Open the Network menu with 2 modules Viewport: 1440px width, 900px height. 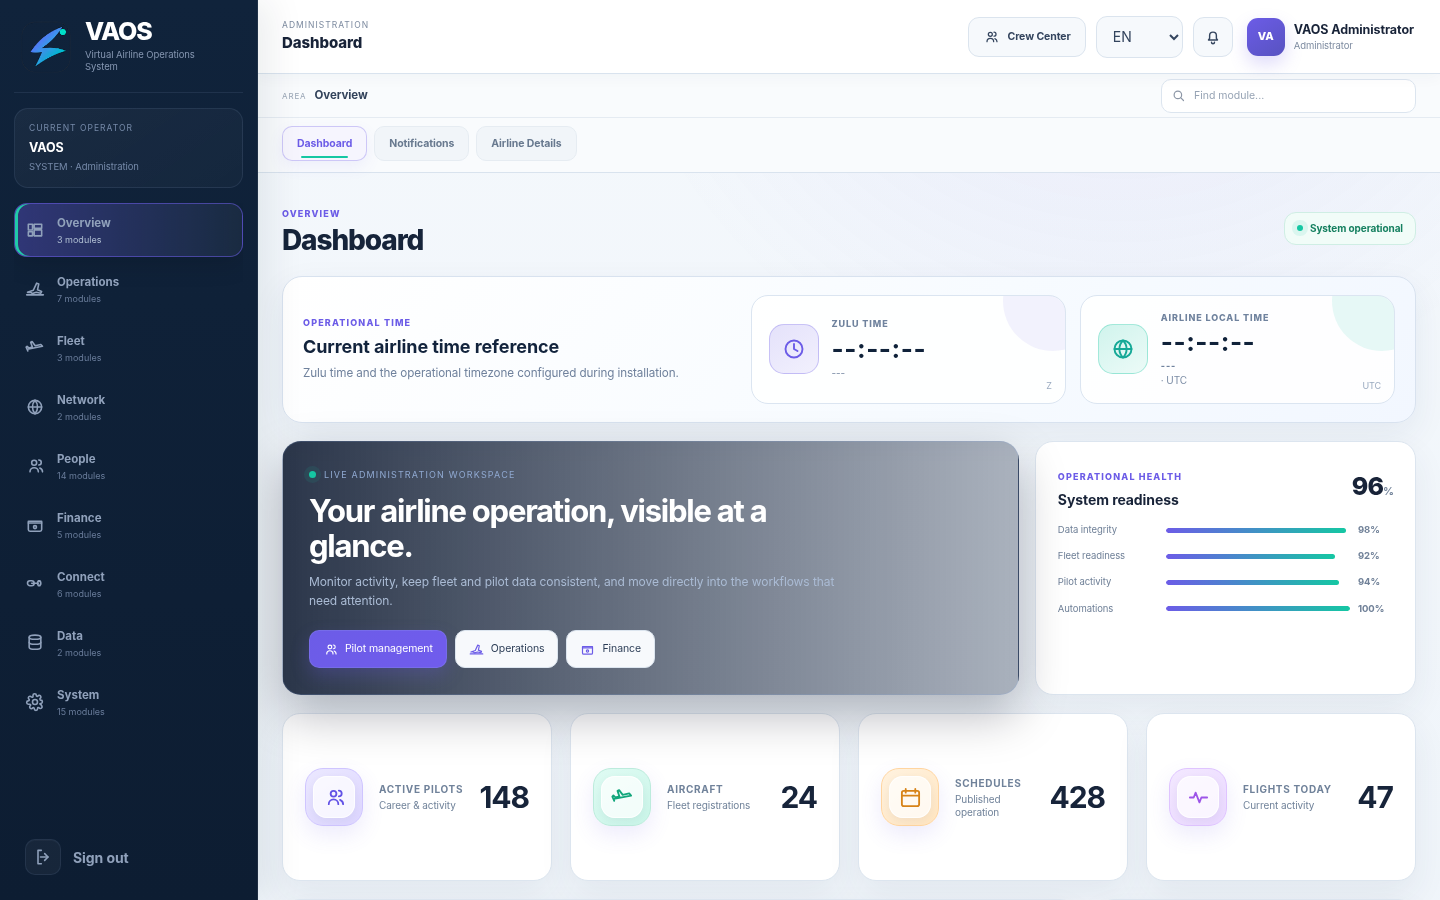tap(129, 407)
